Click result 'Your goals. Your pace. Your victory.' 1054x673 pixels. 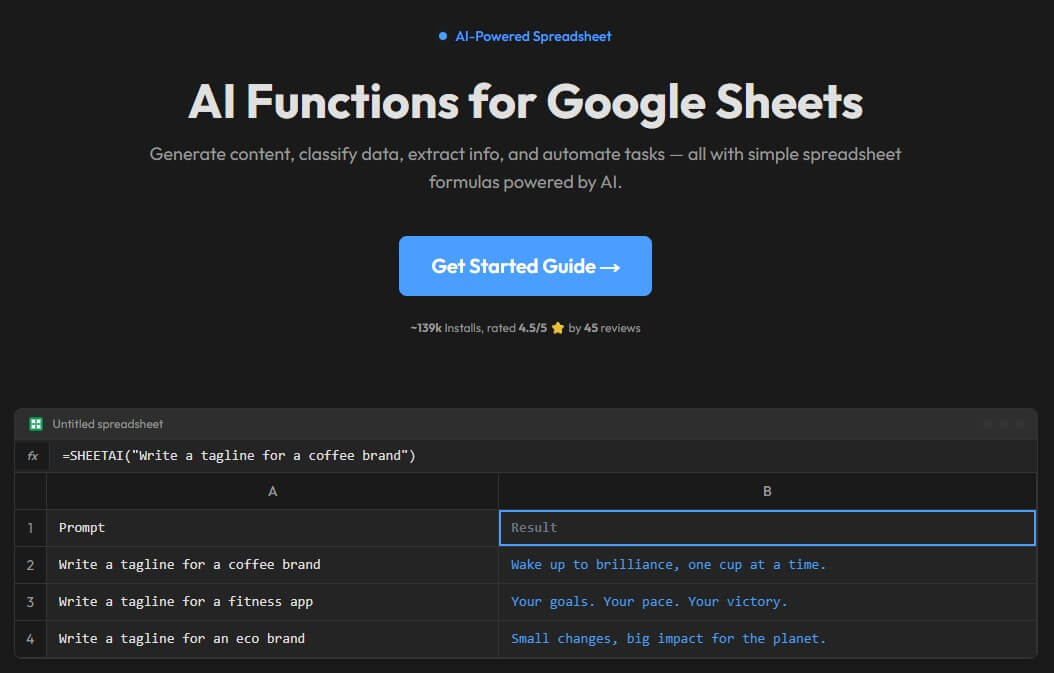pyautogui.click(x=767, y=602)
